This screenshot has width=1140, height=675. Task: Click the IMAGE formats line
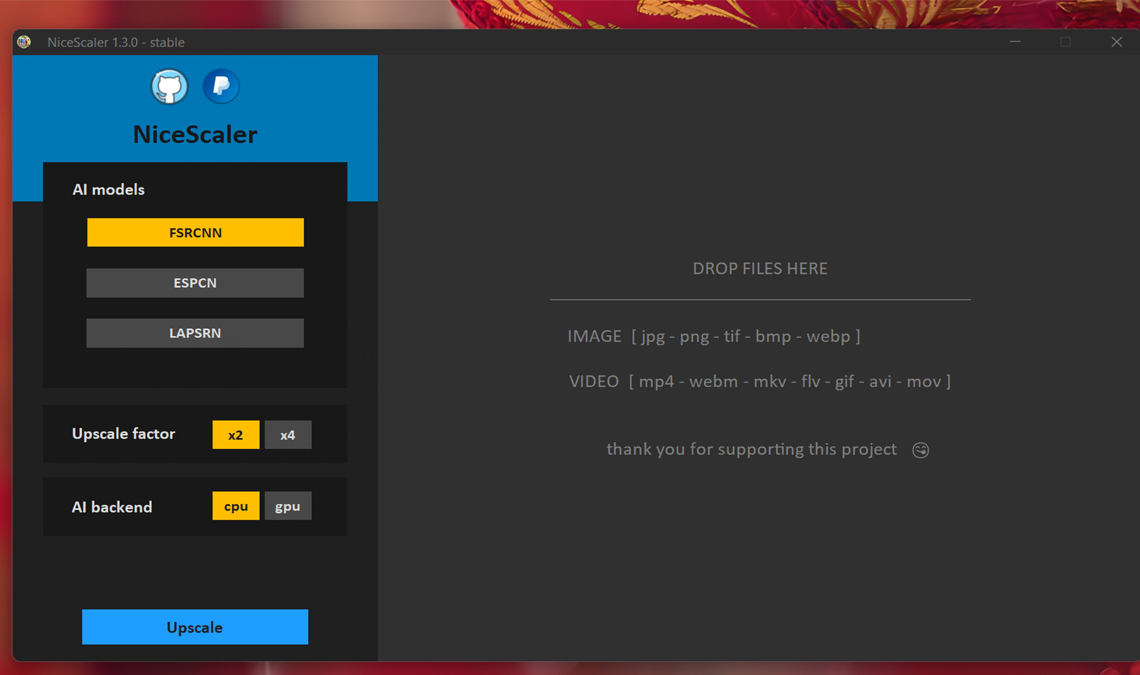click(x=714, y=336)
